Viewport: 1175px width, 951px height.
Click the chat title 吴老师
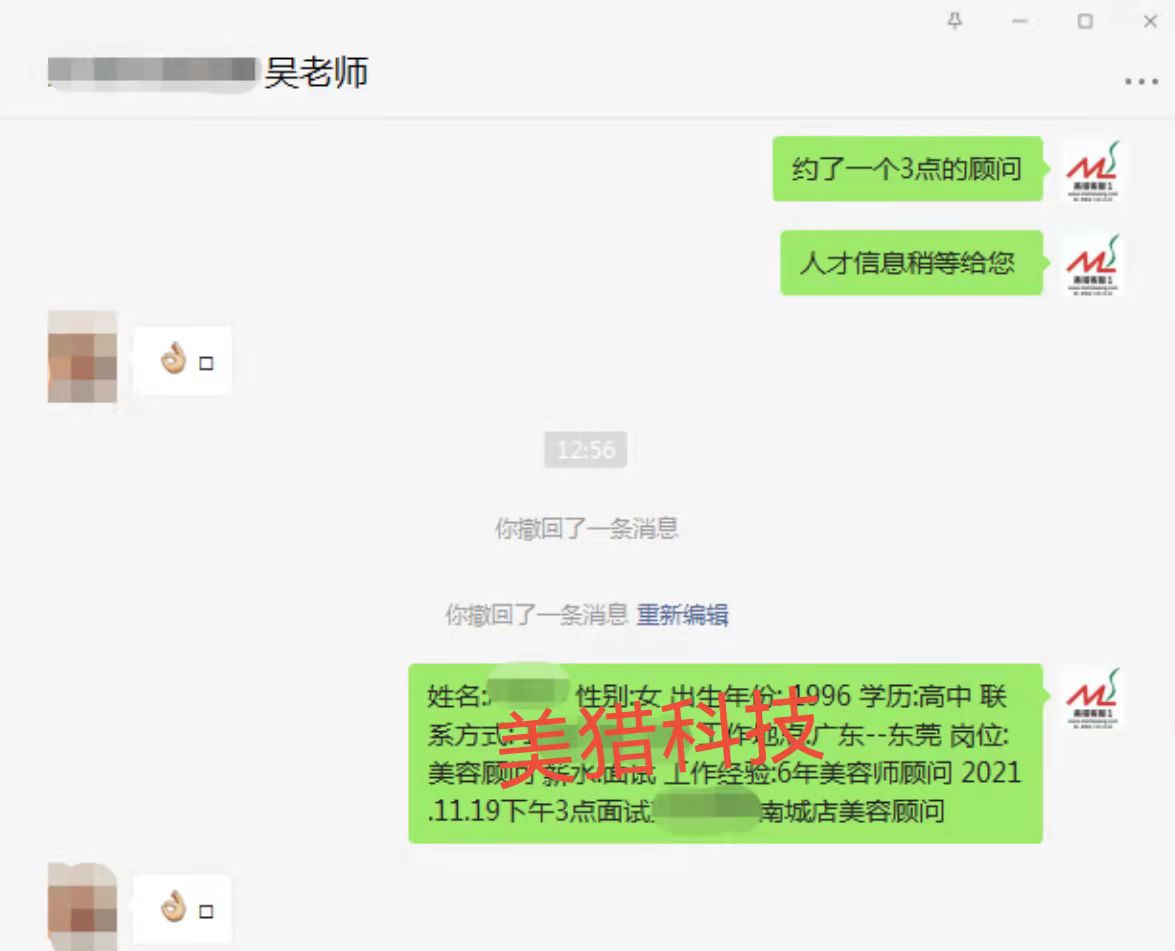316,73
